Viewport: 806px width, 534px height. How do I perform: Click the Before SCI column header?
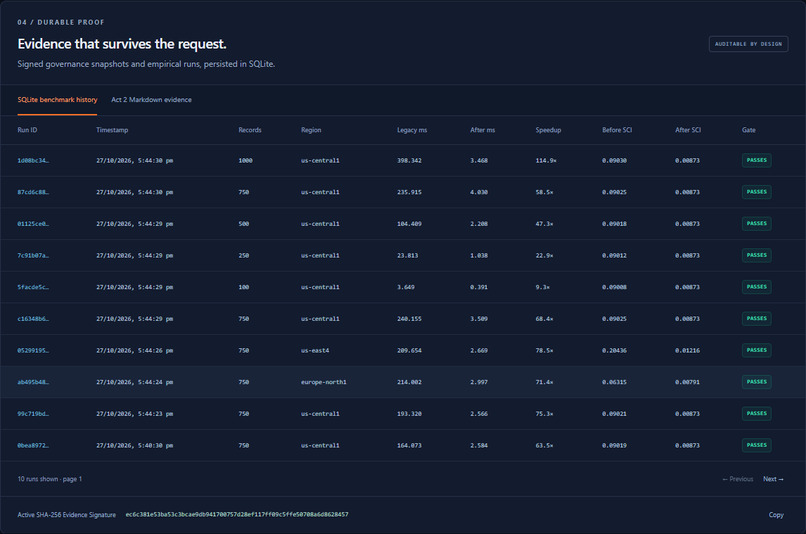tap(617, 130)
